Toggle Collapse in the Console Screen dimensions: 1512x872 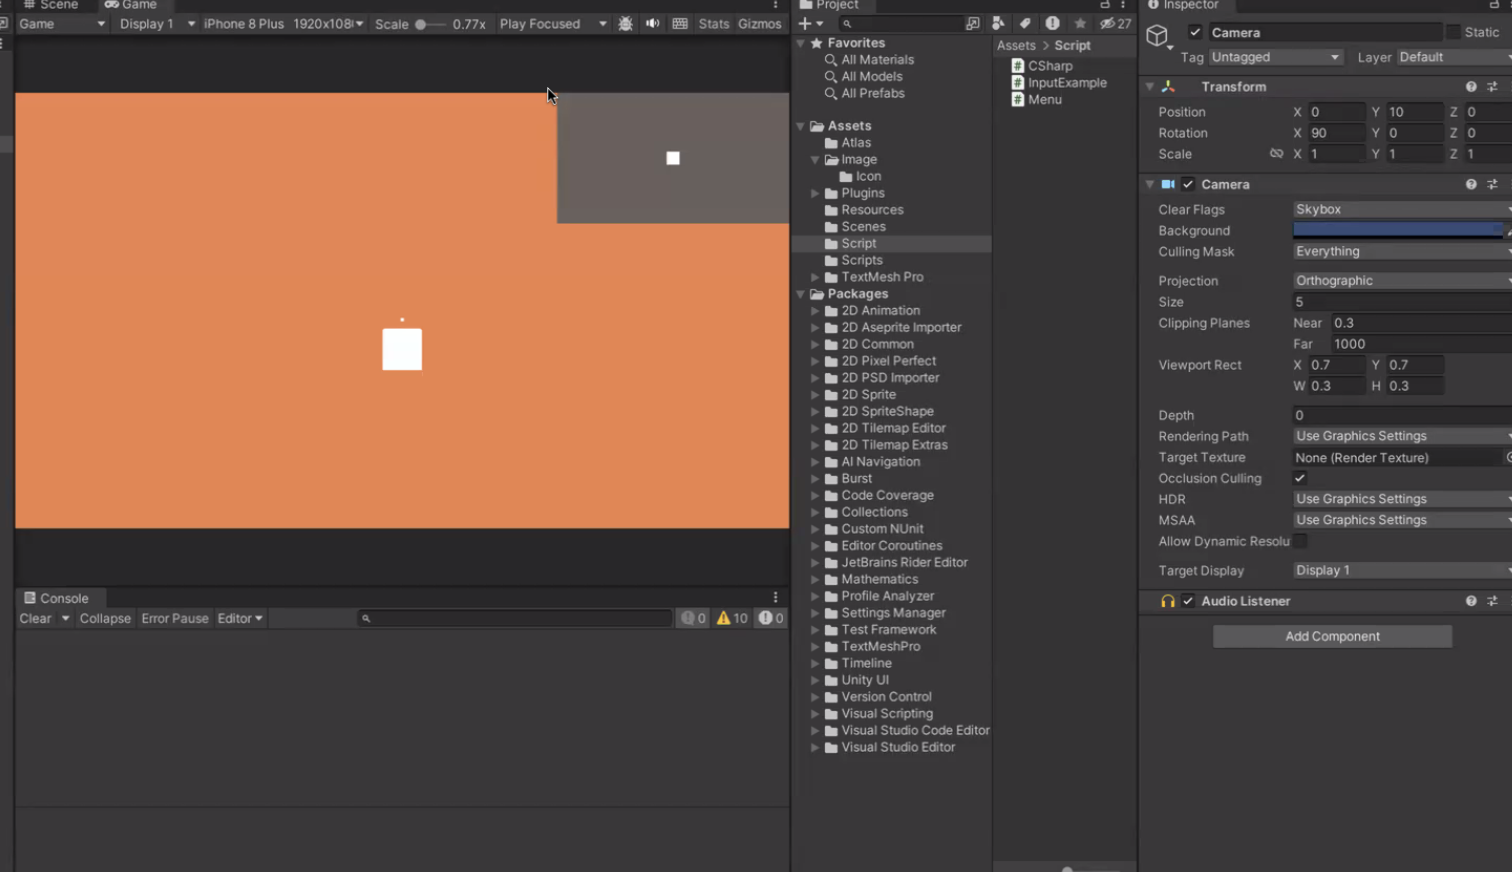(105, 618)
